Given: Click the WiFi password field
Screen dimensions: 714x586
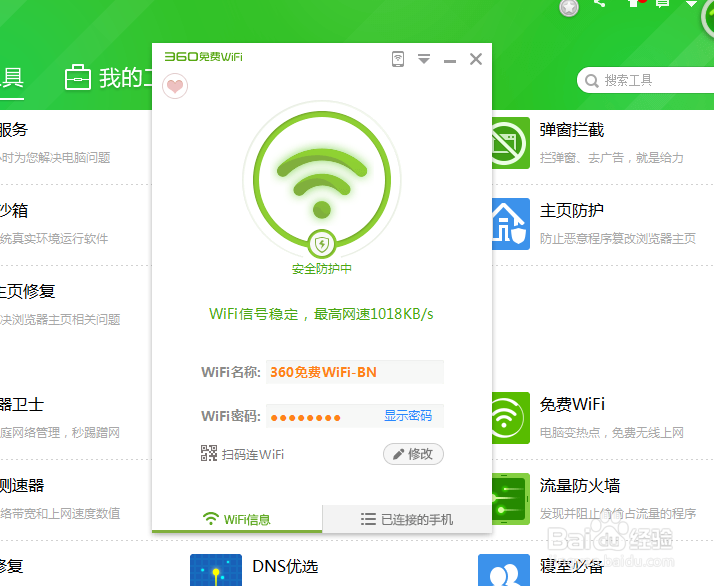Looking at the screenshot, I should tap(355, 416).
